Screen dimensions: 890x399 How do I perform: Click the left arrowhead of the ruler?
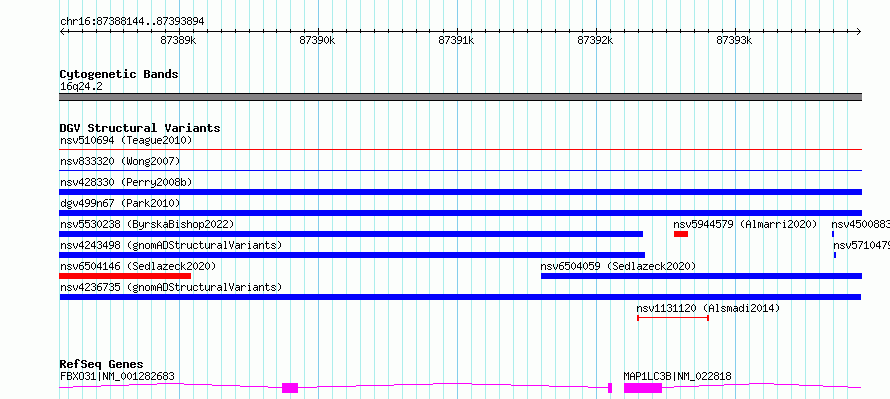pos(62,31)
